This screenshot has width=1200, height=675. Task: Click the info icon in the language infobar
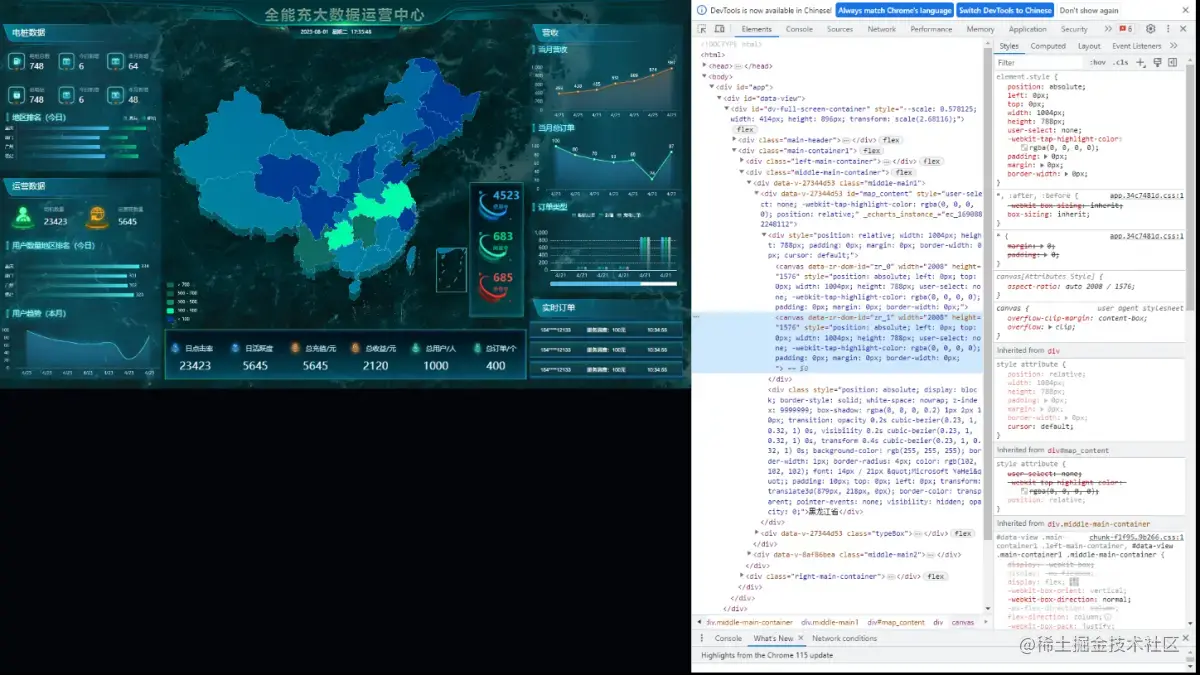(701, 10)
